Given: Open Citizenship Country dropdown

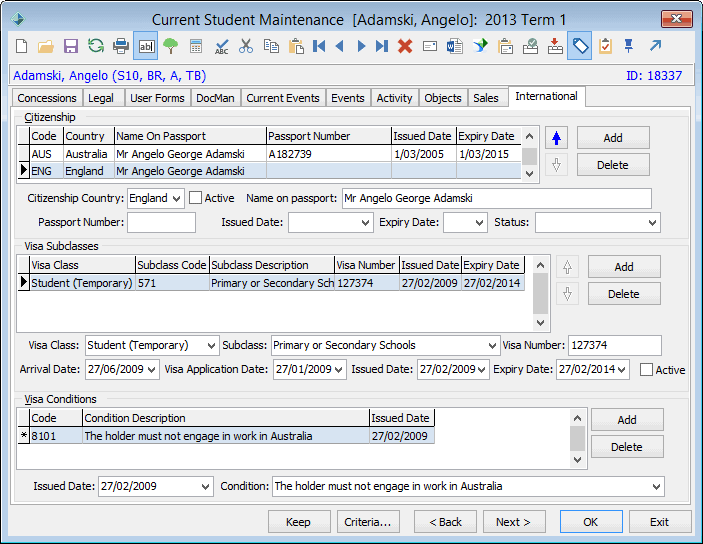Looking at the screenshot, I should pos(177,199).
